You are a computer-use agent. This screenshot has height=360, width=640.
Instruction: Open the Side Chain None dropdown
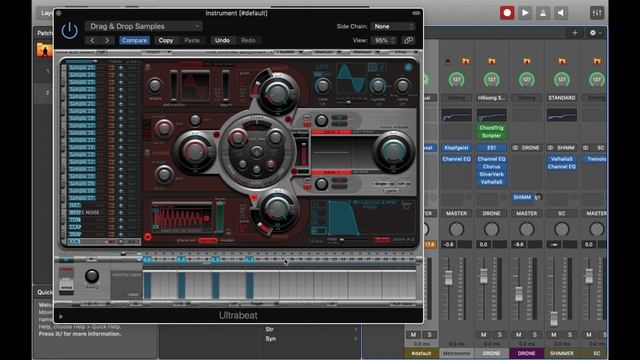click(x=393, y=26)
